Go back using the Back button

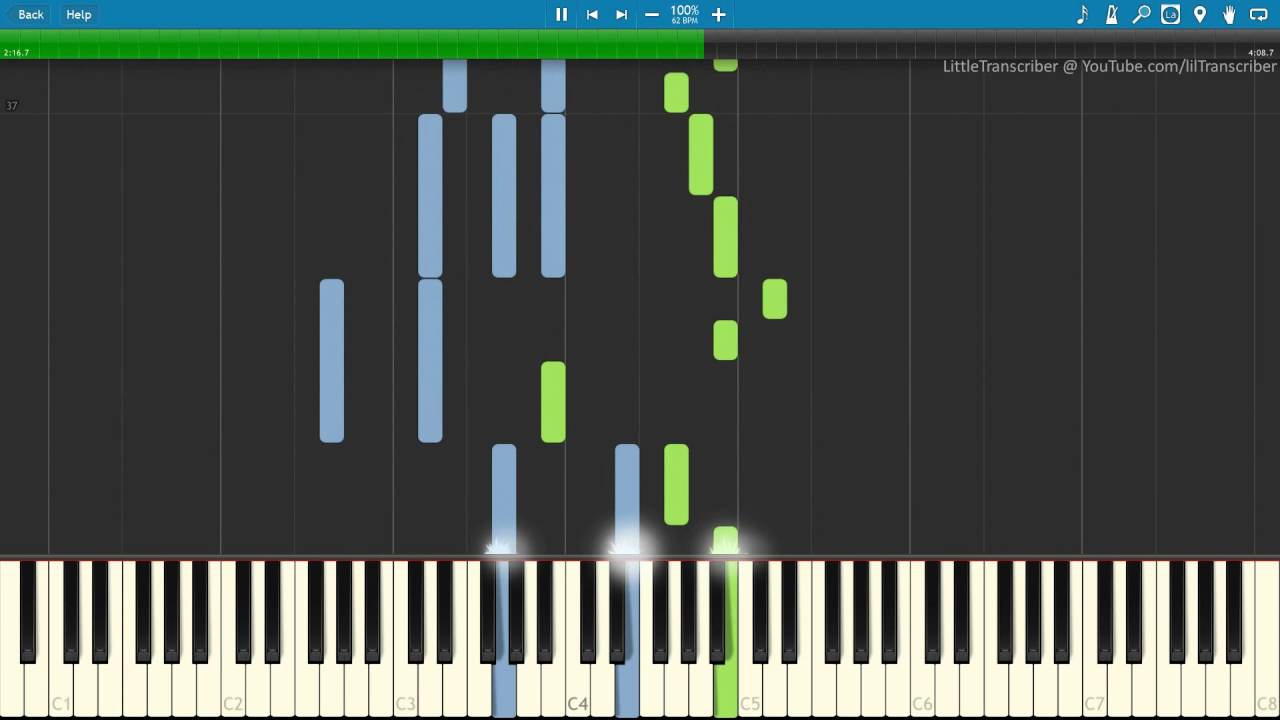26,14
